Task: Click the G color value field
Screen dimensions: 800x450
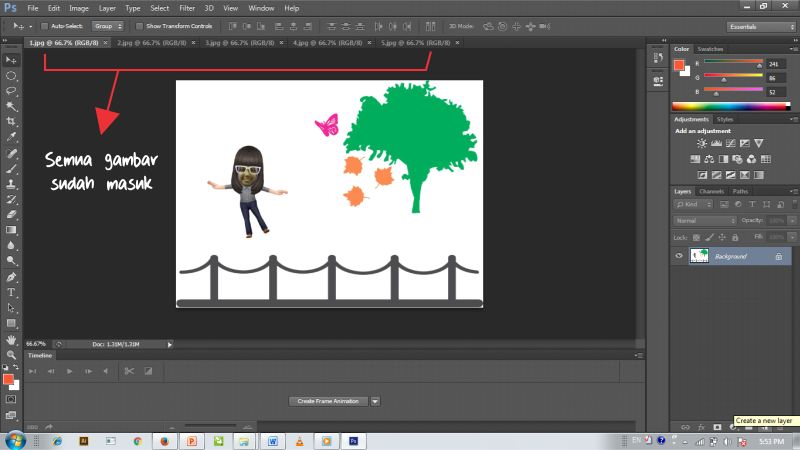Action: click(776, 78)
